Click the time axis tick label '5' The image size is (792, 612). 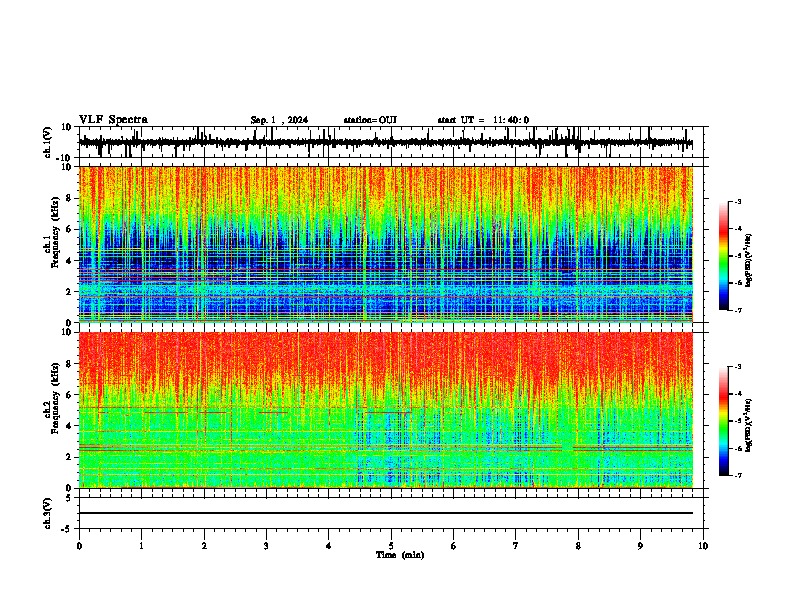pyautogui.click(x=391, y=546)
